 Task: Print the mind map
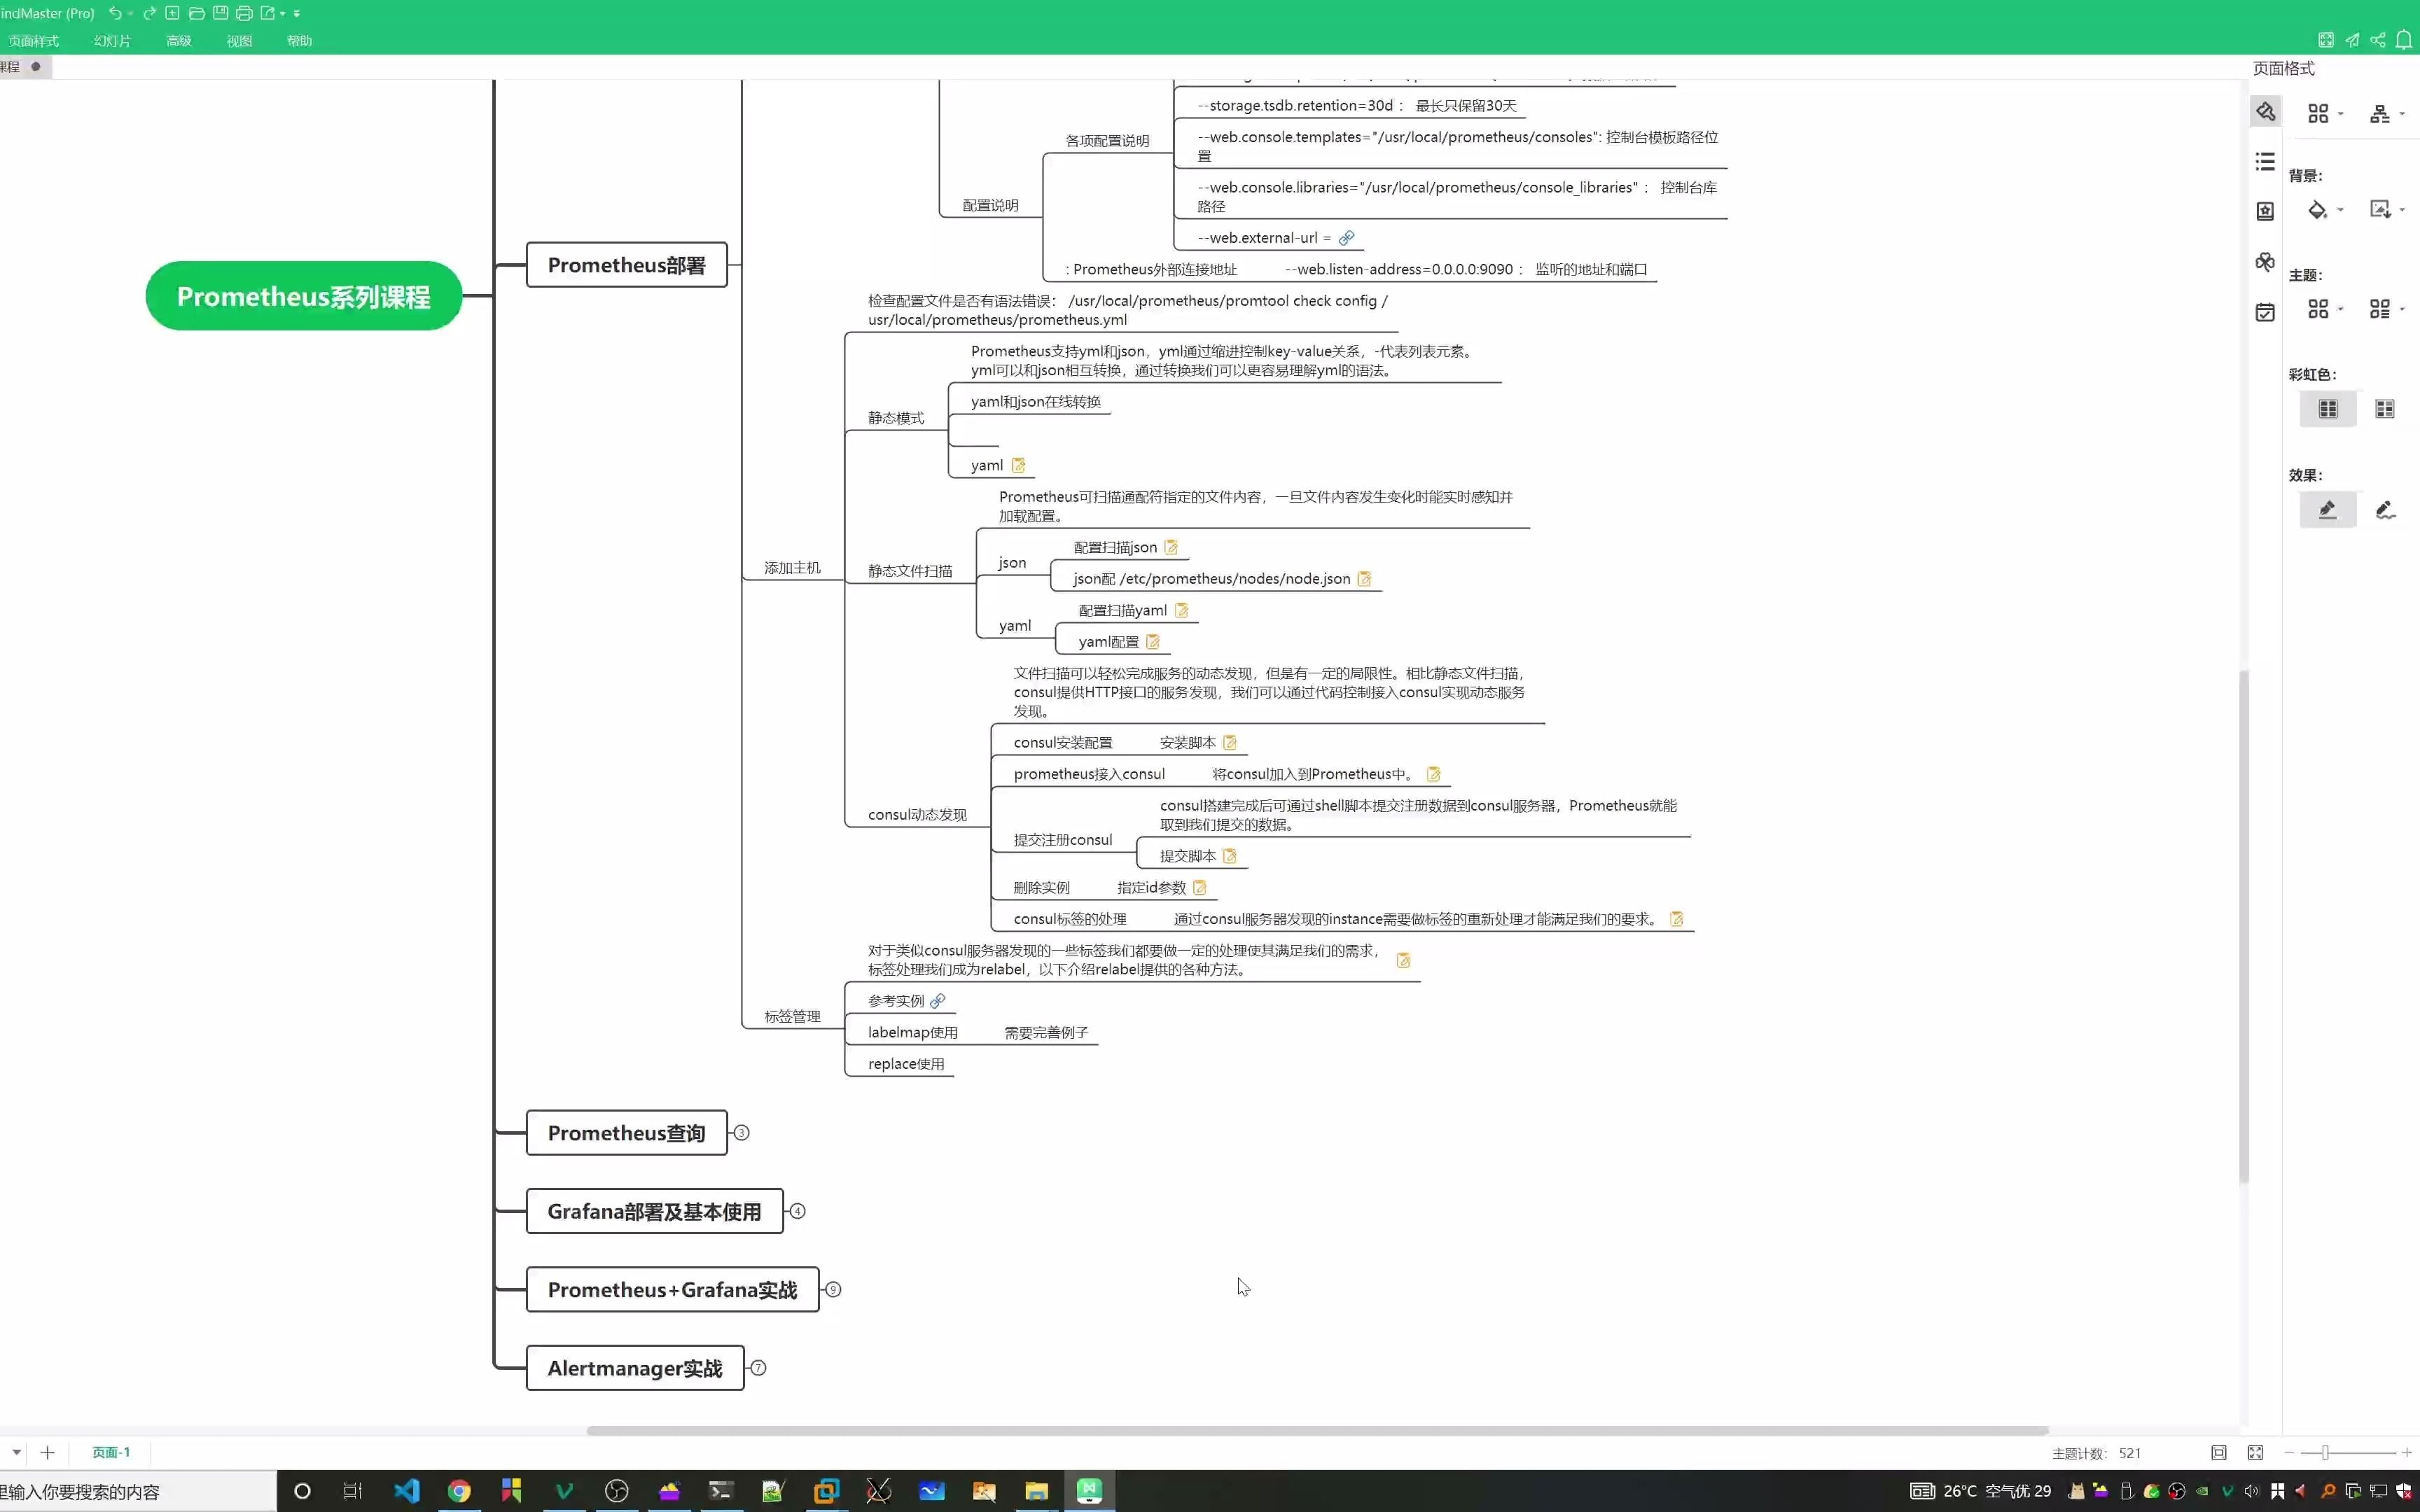pos(244,13)
